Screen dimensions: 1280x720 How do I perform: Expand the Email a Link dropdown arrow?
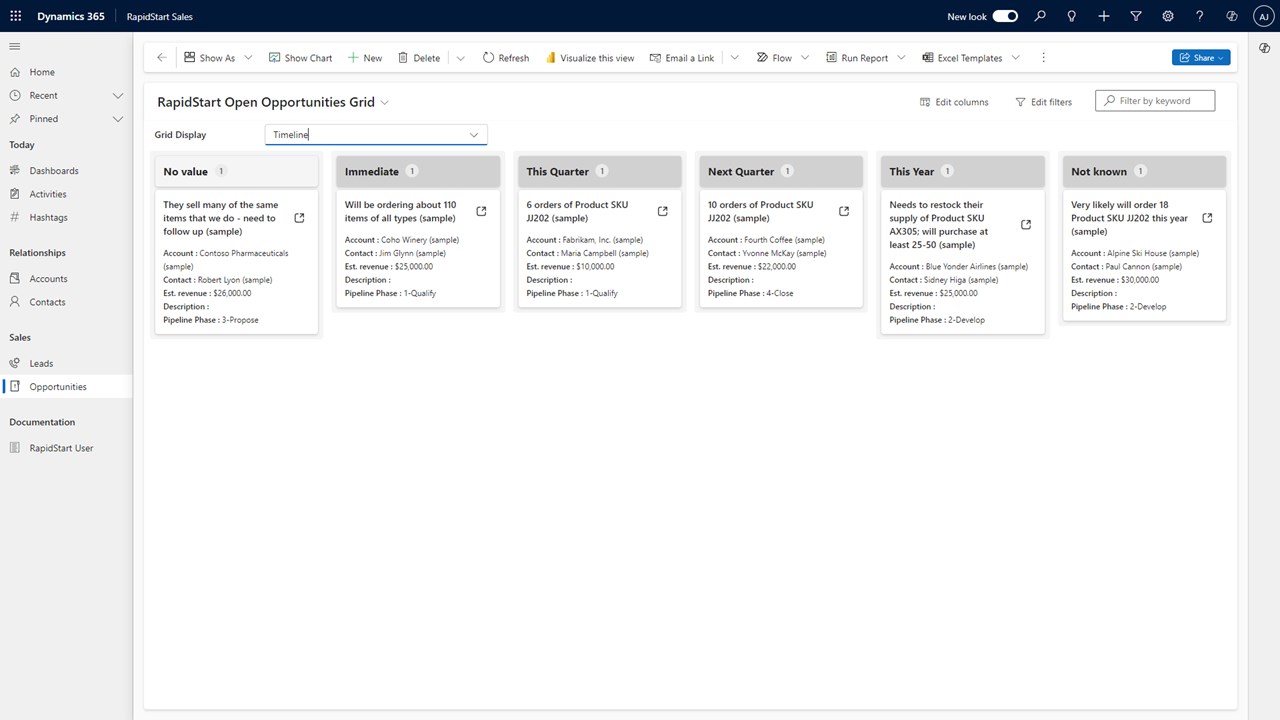[734, 58]
